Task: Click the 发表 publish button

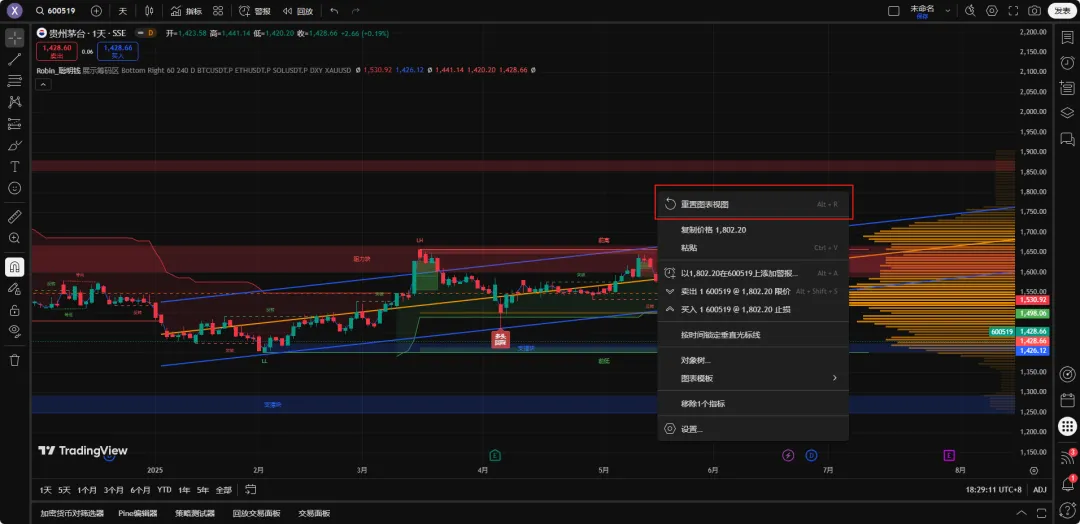Action: (1062, 11)
